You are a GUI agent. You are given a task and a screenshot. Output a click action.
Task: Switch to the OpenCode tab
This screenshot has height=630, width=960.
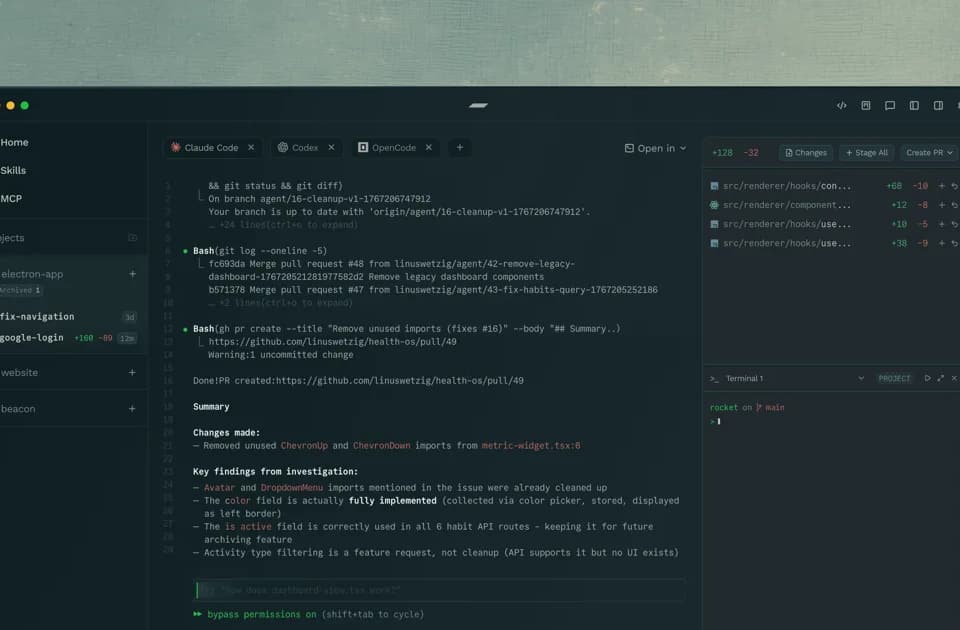click(395, 148)
